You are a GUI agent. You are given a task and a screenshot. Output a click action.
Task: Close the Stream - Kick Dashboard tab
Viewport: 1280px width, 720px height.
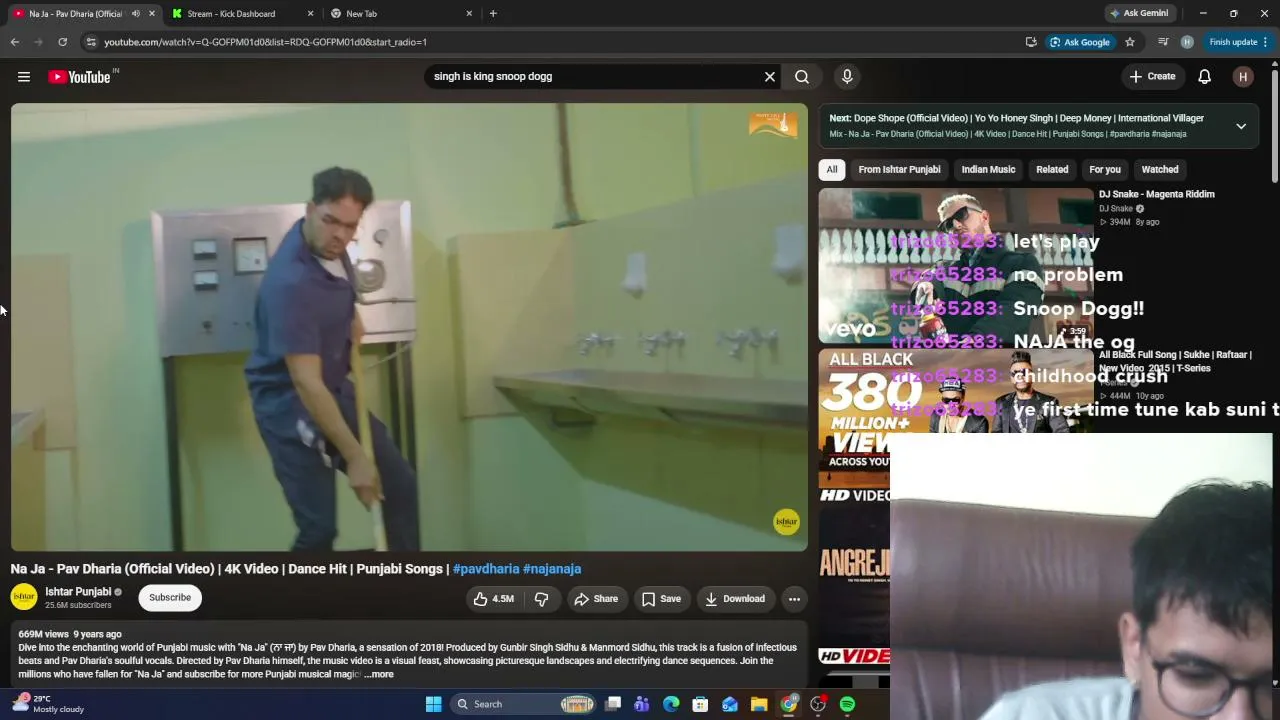point(310,14)
